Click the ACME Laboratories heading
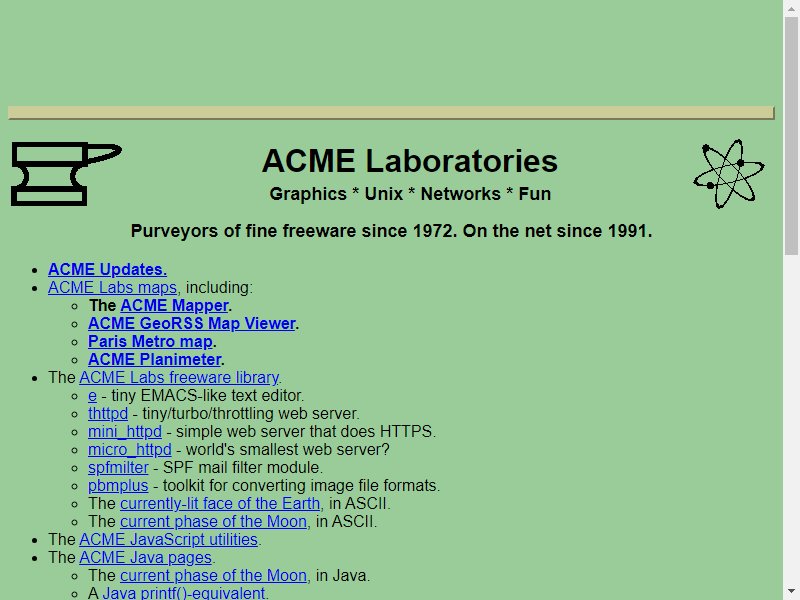This screenshot has width=800, height=600. pyautogui.click(x=410, y=161)
